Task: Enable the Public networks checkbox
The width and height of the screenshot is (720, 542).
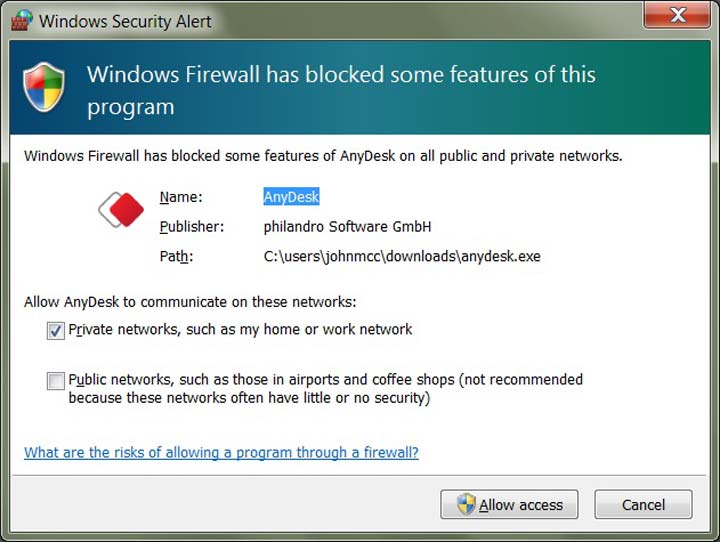Action: (x=55, y=380)
